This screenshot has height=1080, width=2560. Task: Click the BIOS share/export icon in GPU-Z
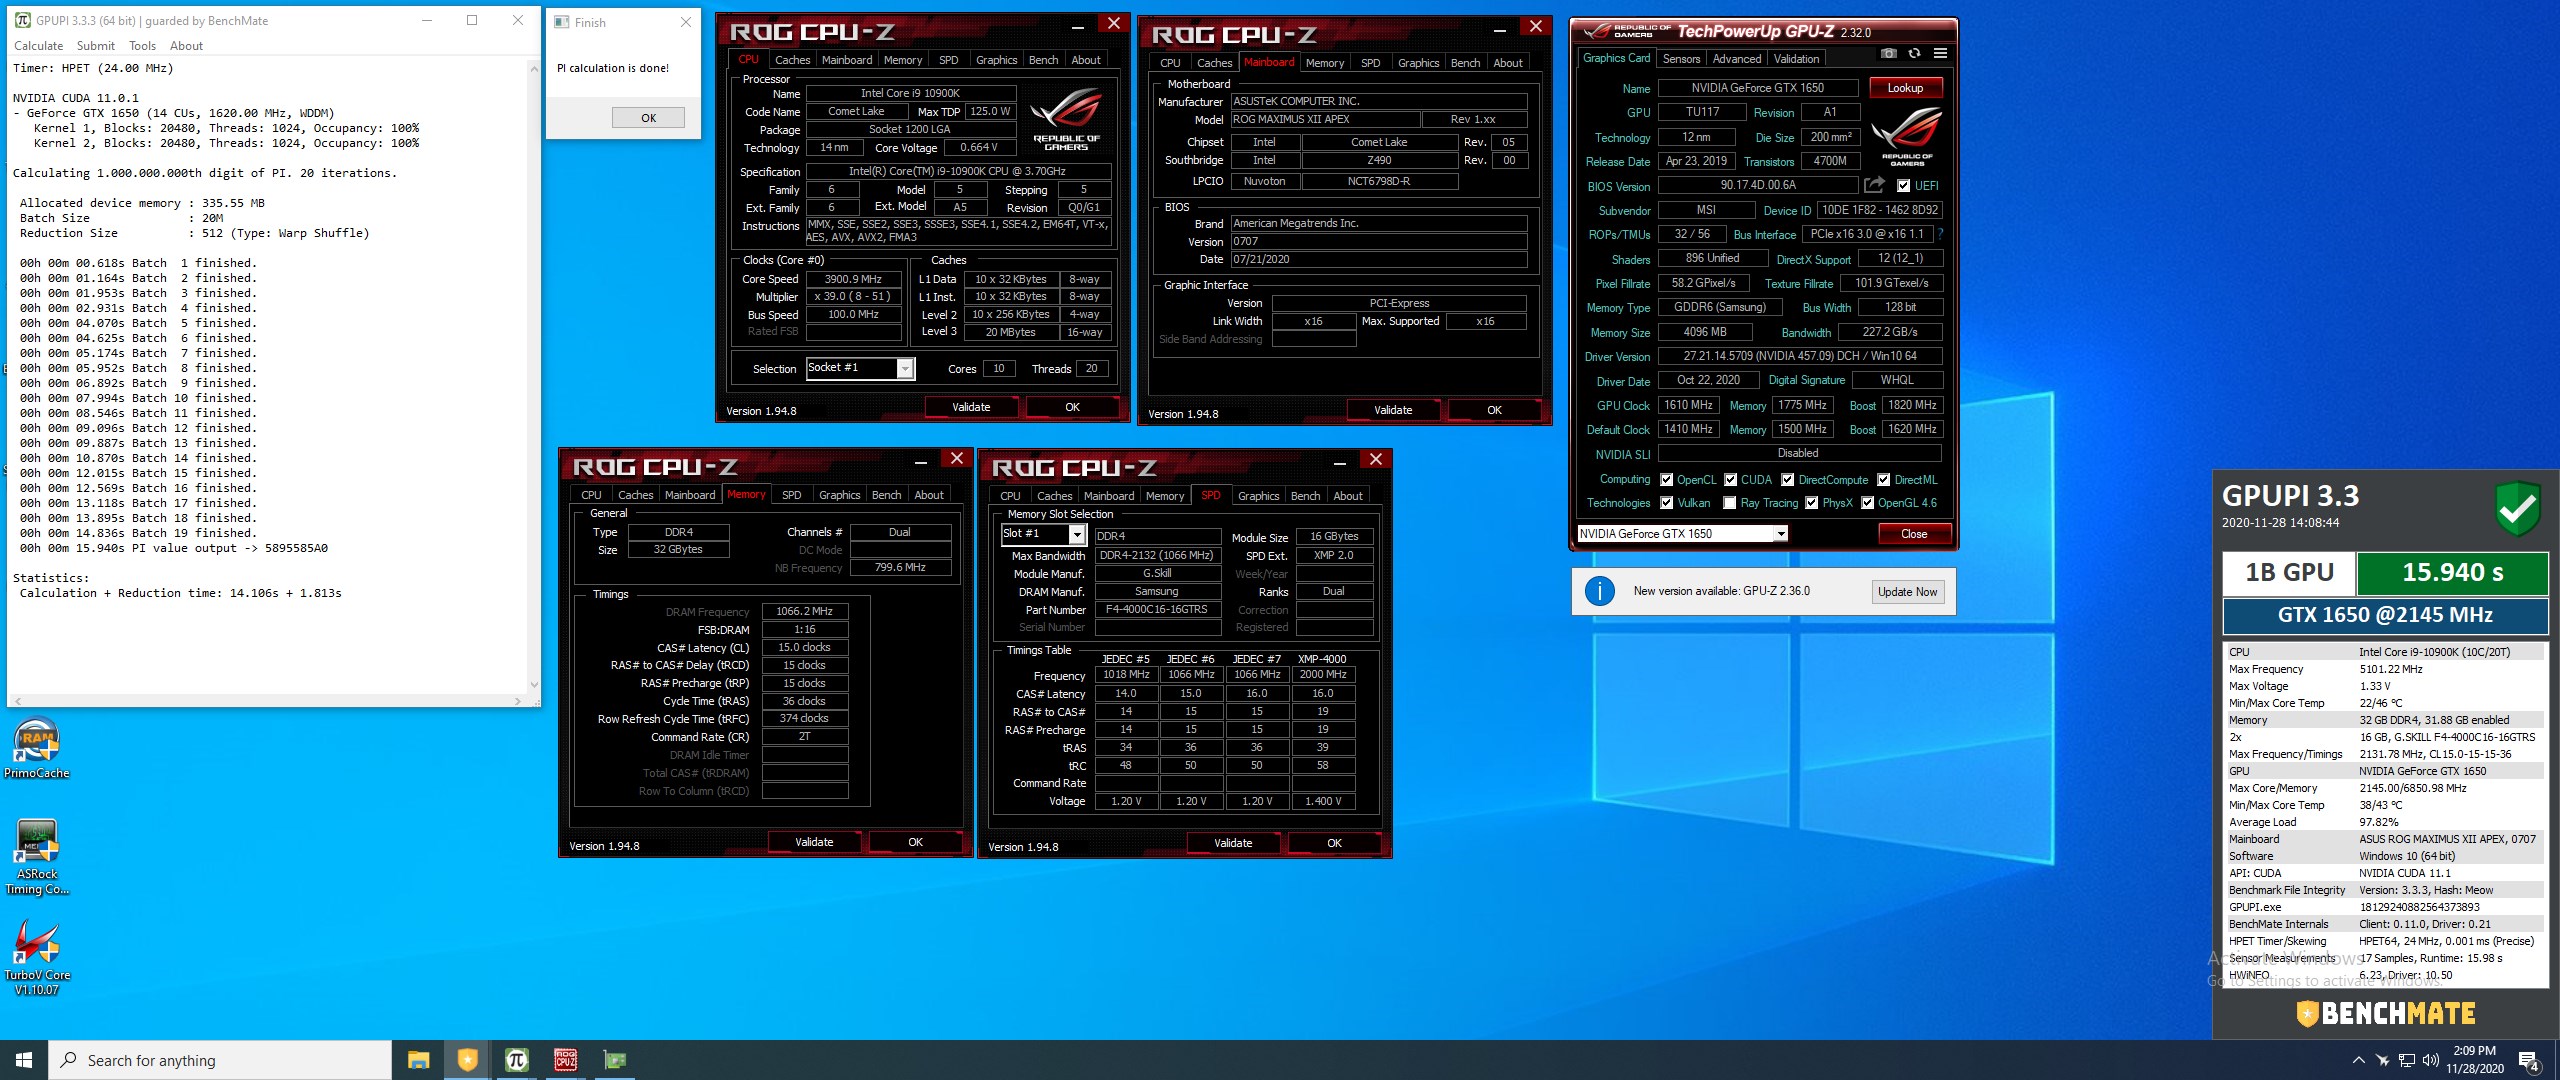(1874, 185)
